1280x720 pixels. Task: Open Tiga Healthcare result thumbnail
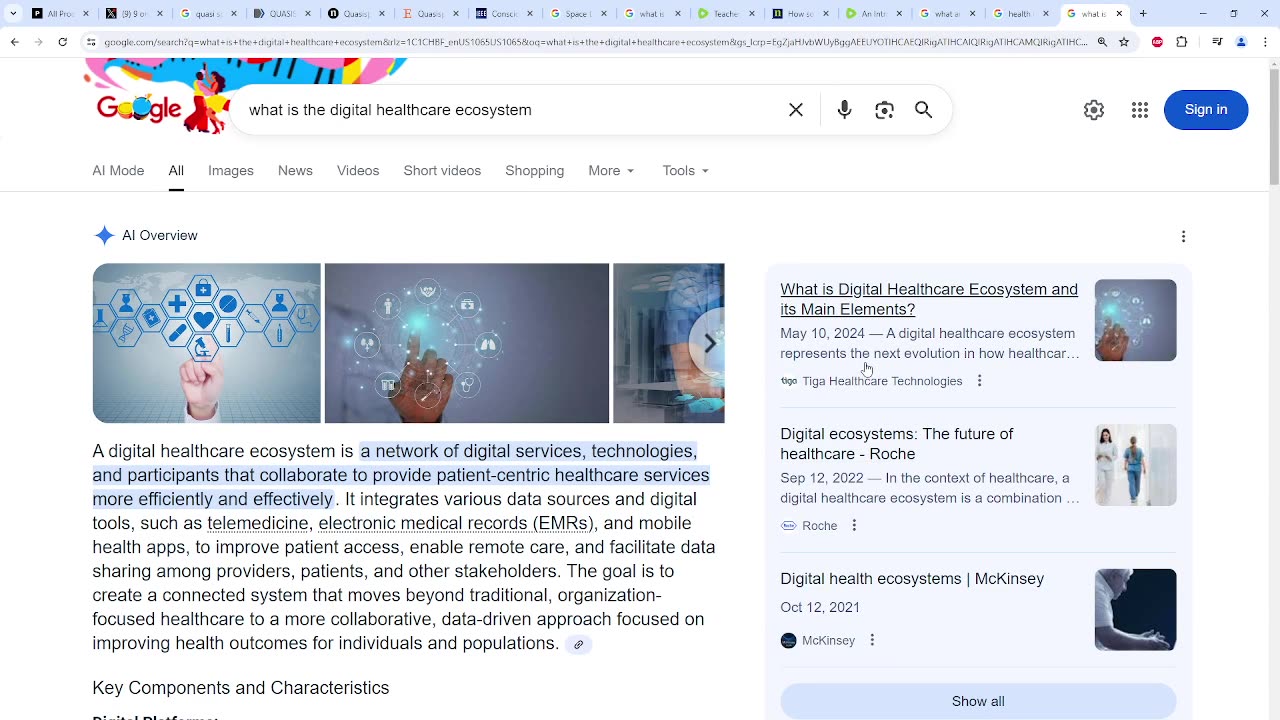click(x=1136, y=320)
